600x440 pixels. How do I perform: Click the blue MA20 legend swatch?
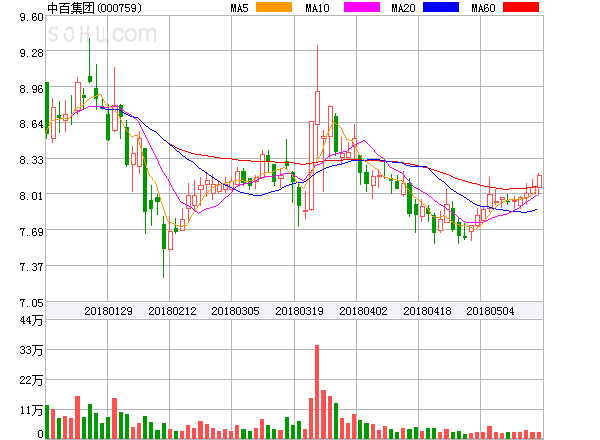click(x=441, y=7)
